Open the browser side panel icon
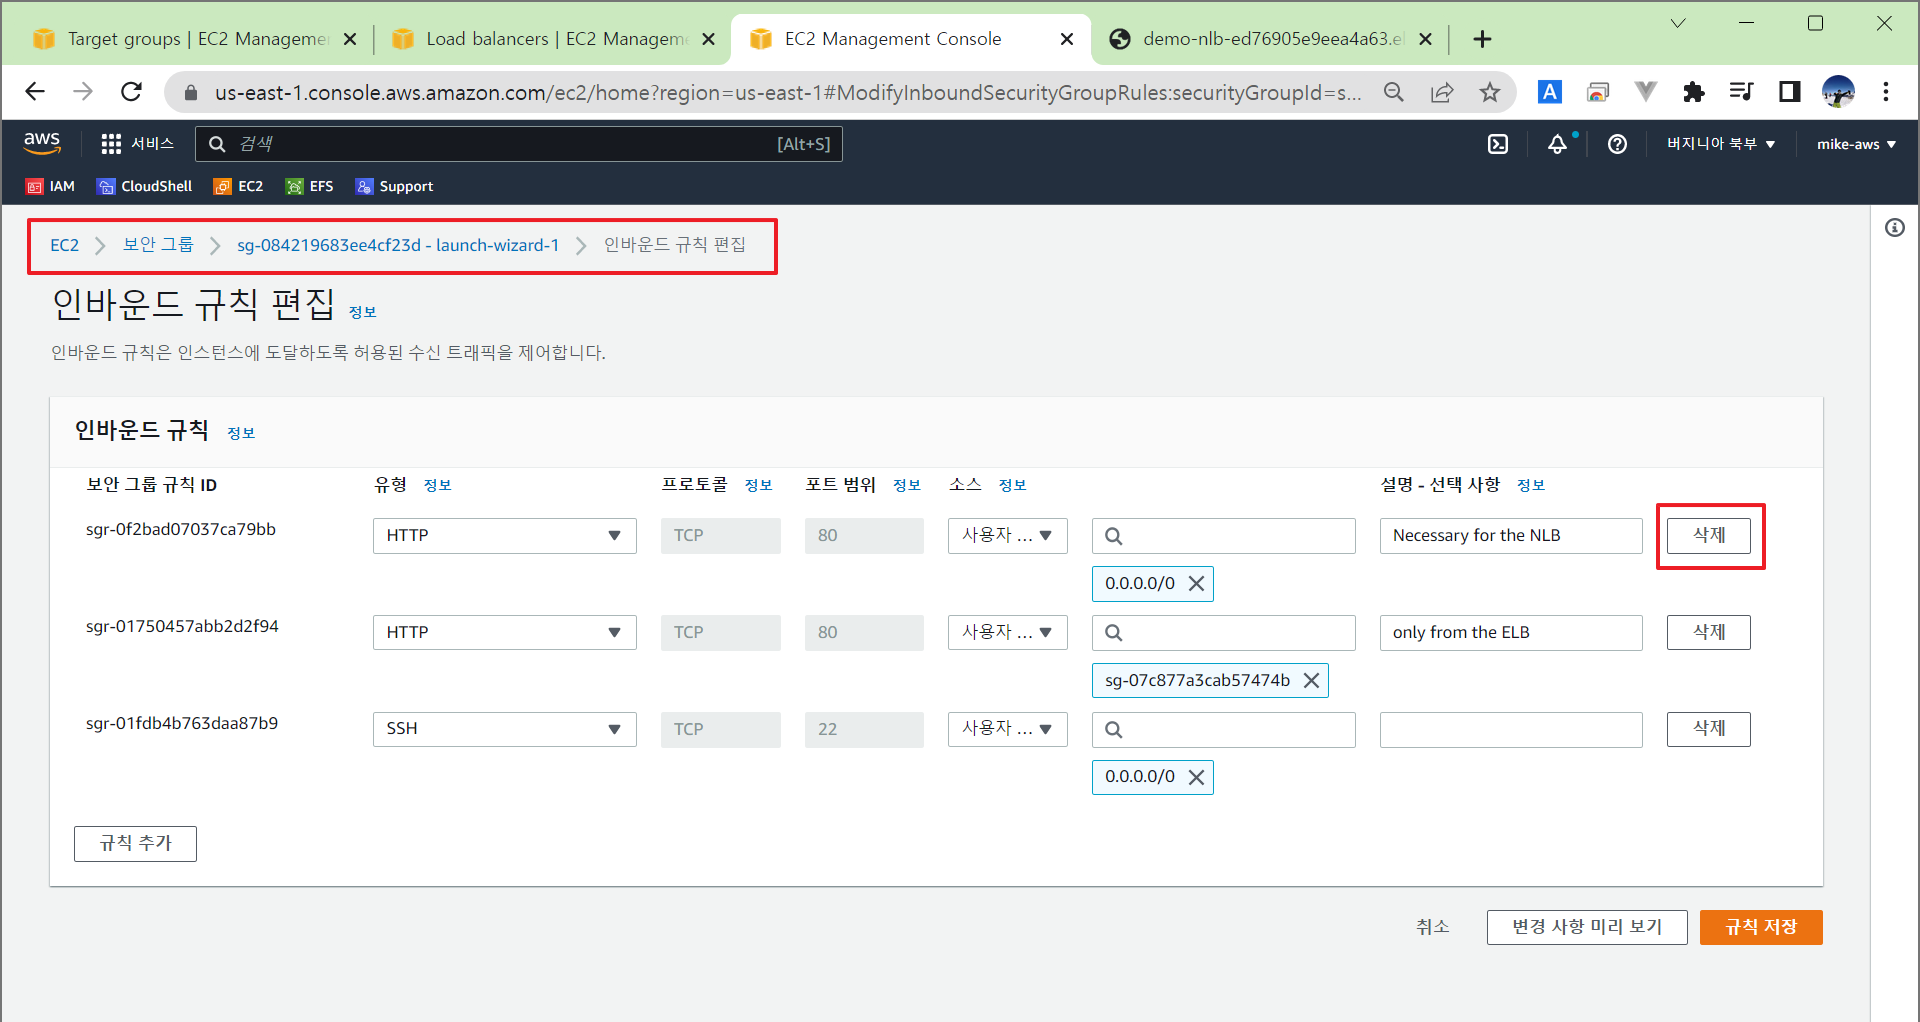Screen dimensions: 1920x1022 click(x=1789, y=92)
